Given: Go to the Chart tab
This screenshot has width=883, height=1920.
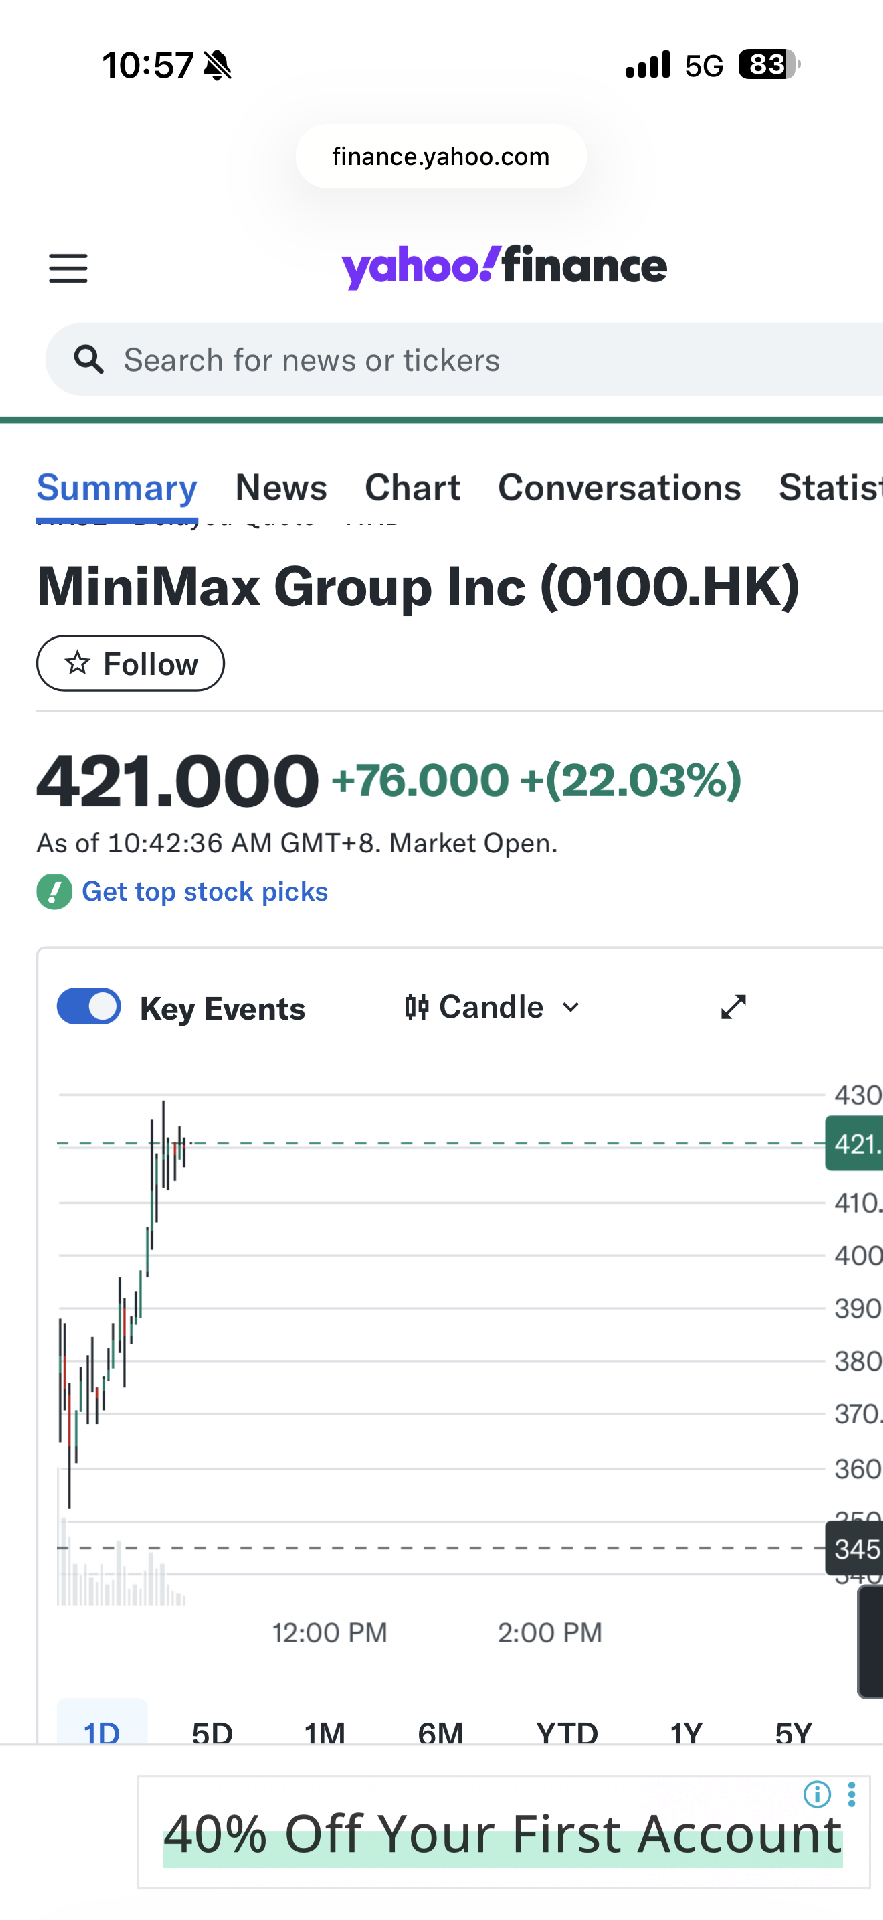Looking at the screenshot, I should (x=412, y=488).
